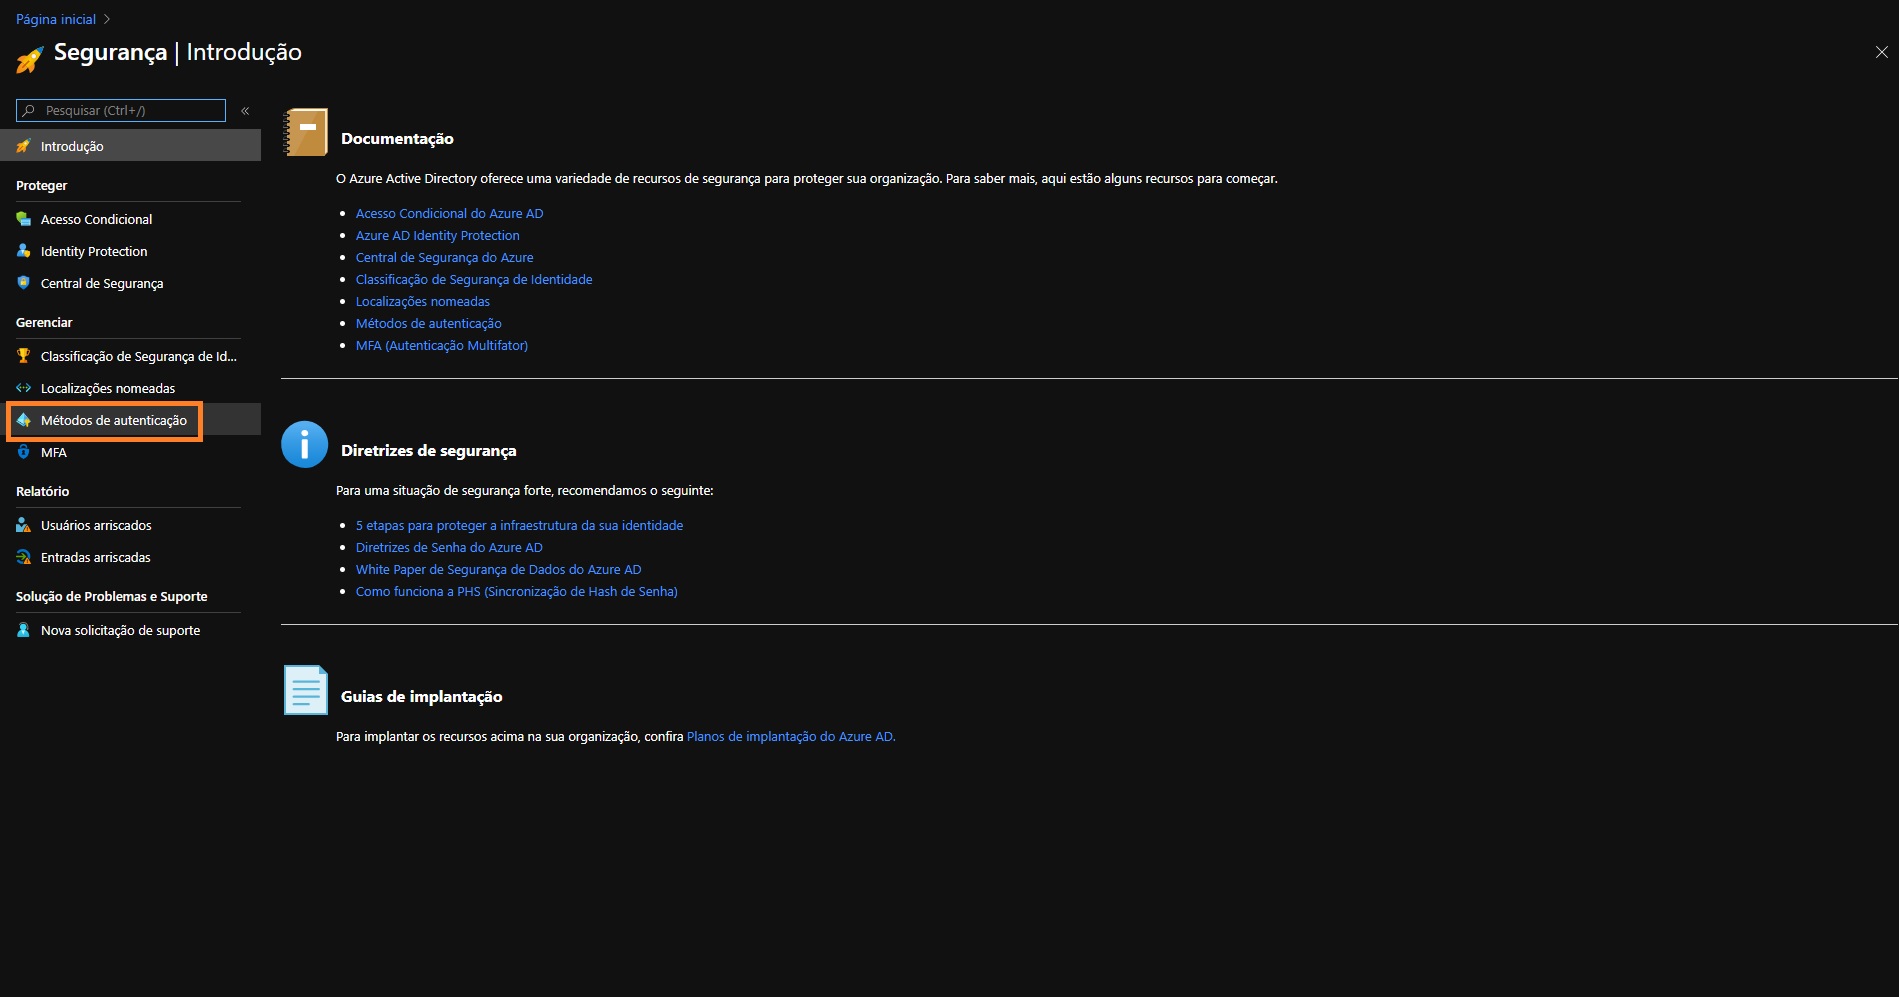The height and width of the screenshot is (997, 1899).
Task: Click the Guias de implantação heading
Action: [421, 696]
